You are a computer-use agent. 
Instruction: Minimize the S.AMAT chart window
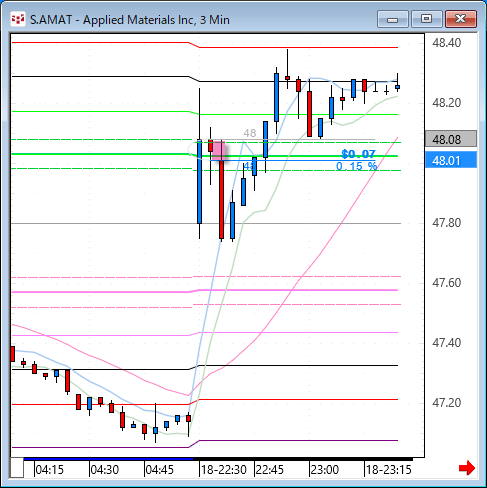393,19
